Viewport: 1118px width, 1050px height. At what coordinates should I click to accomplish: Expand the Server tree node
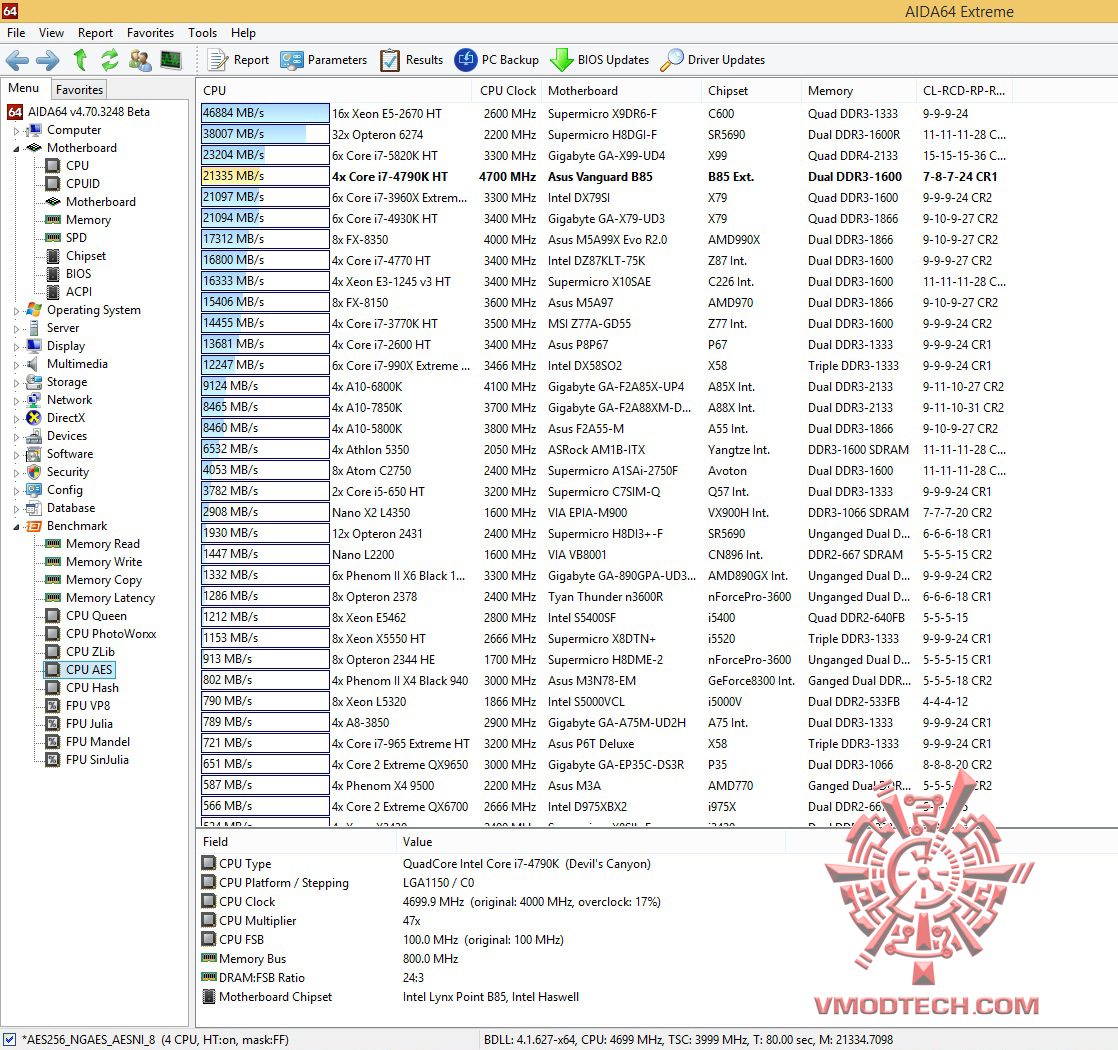pyautogui.click(x=16, y=329)
